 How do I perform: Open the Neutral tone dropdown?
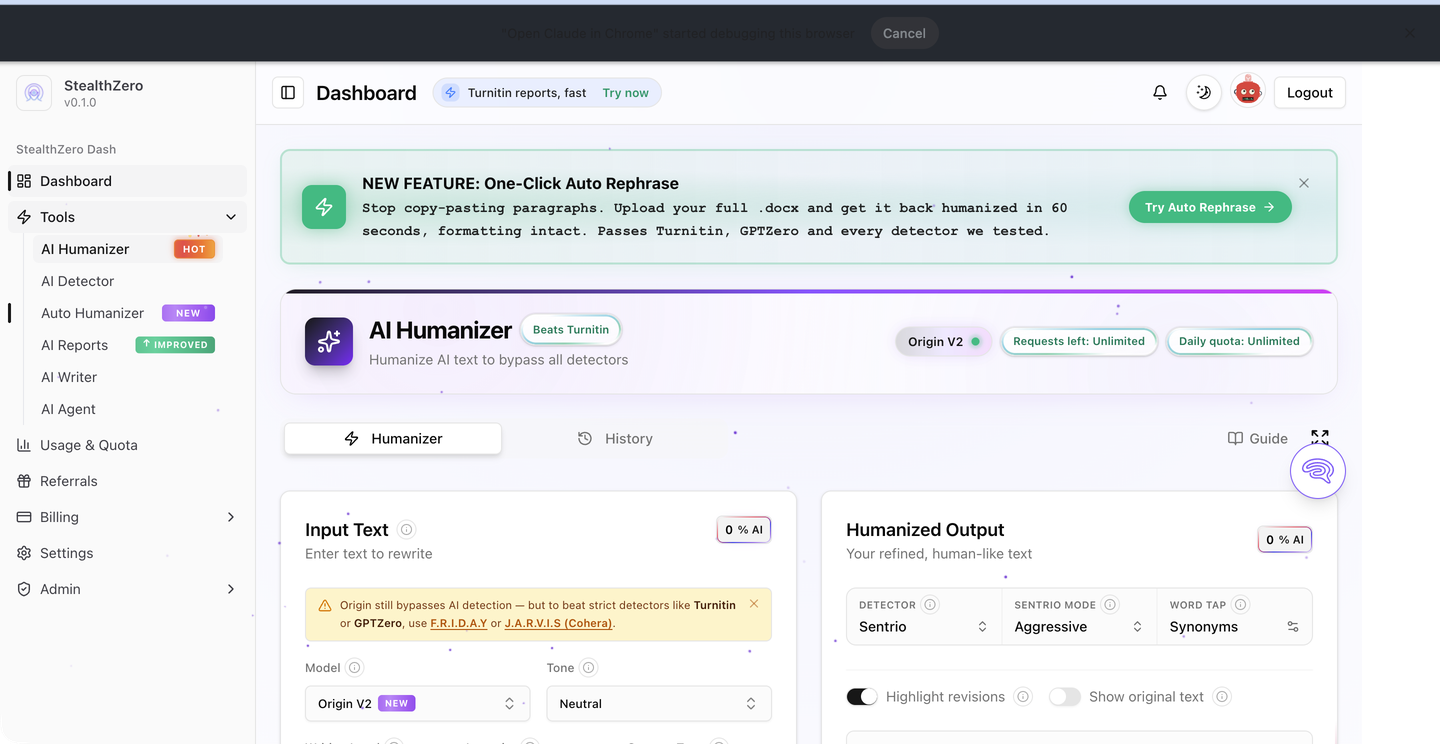tap(659, 704)
